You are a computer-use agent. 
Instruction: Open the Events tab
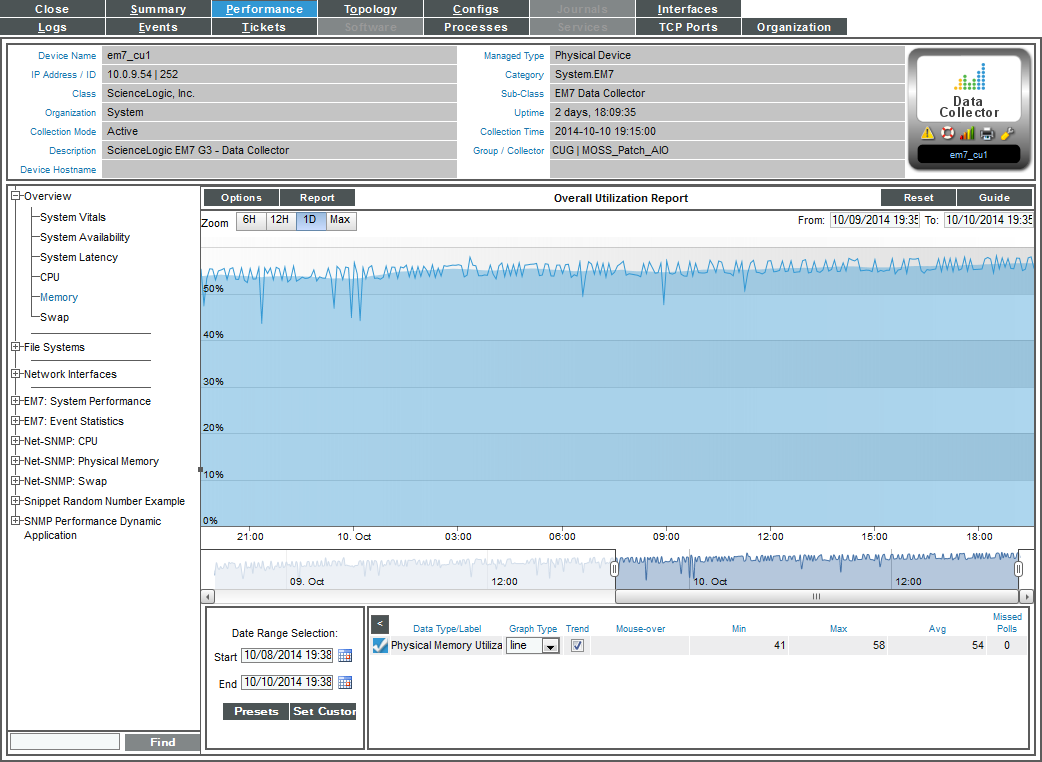158,27
